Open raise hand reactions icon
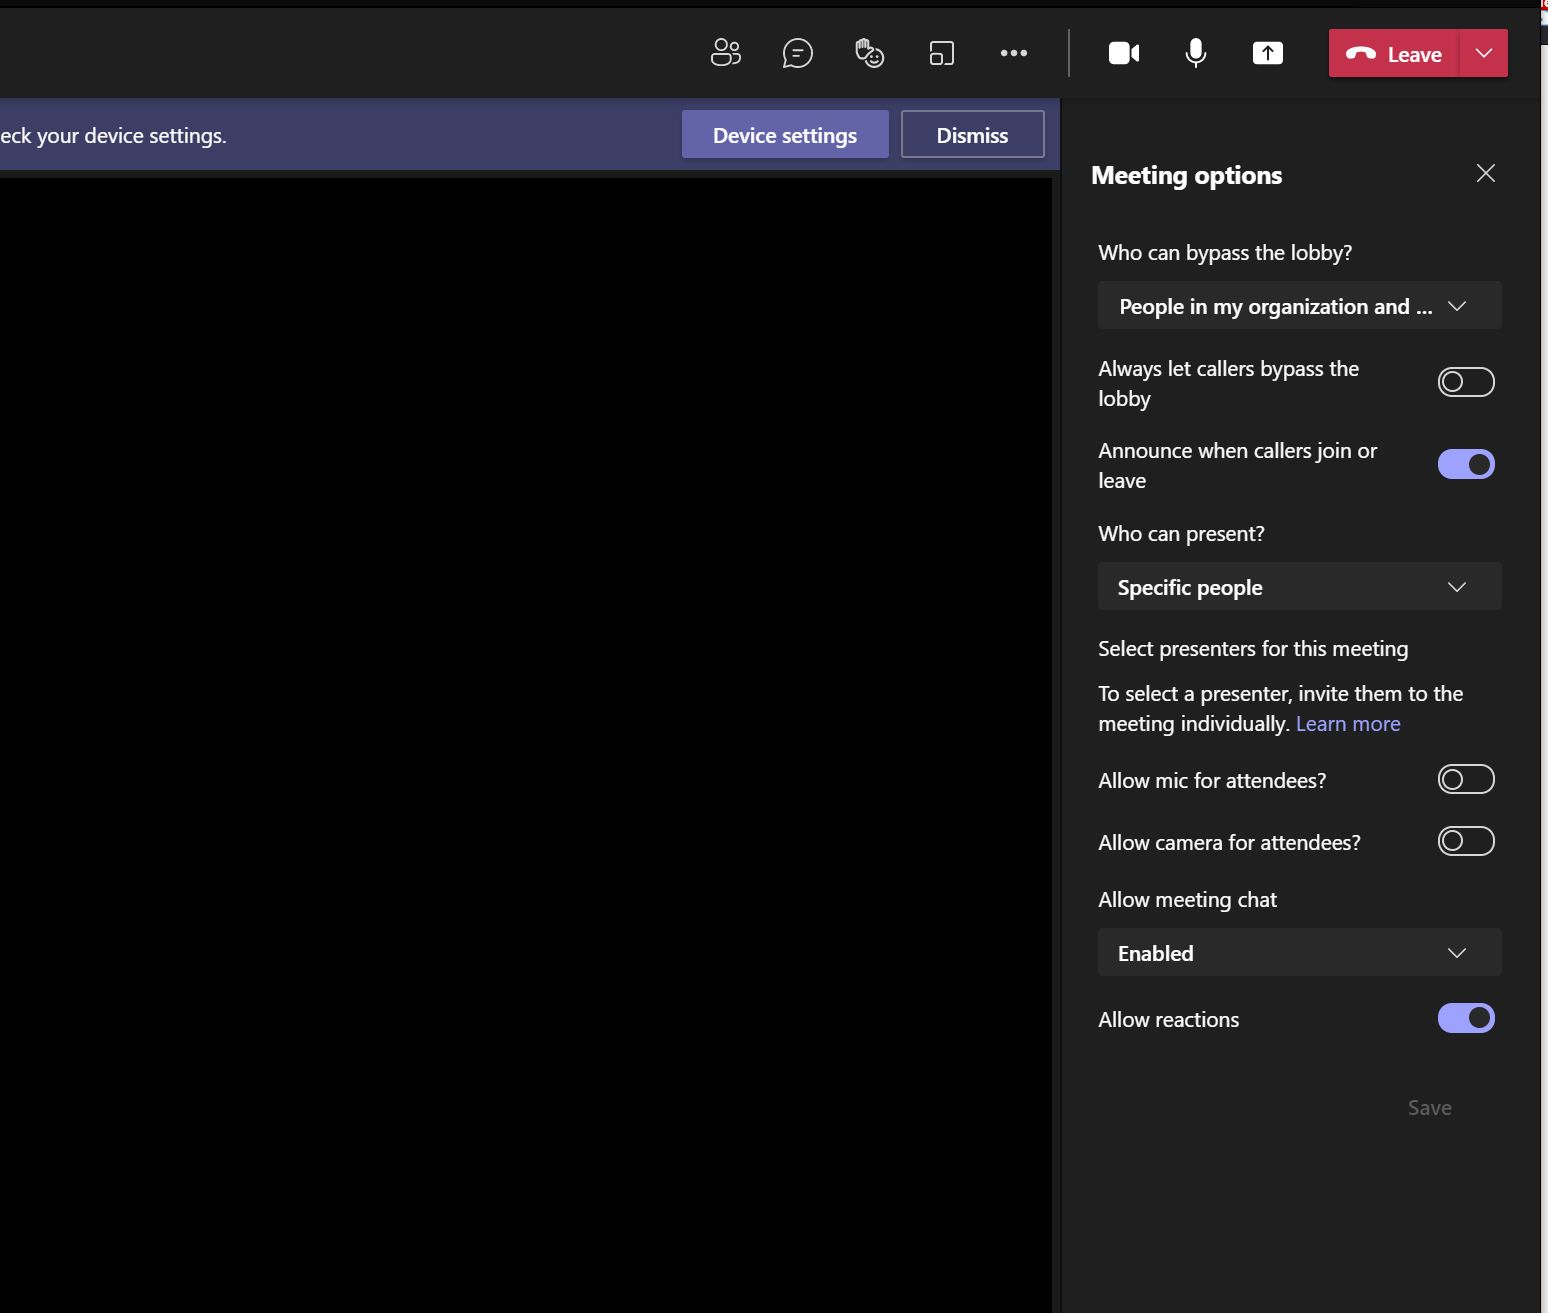Image resolution: width=1548 pixels, height=1313 pixels. [x=869, y=53]
